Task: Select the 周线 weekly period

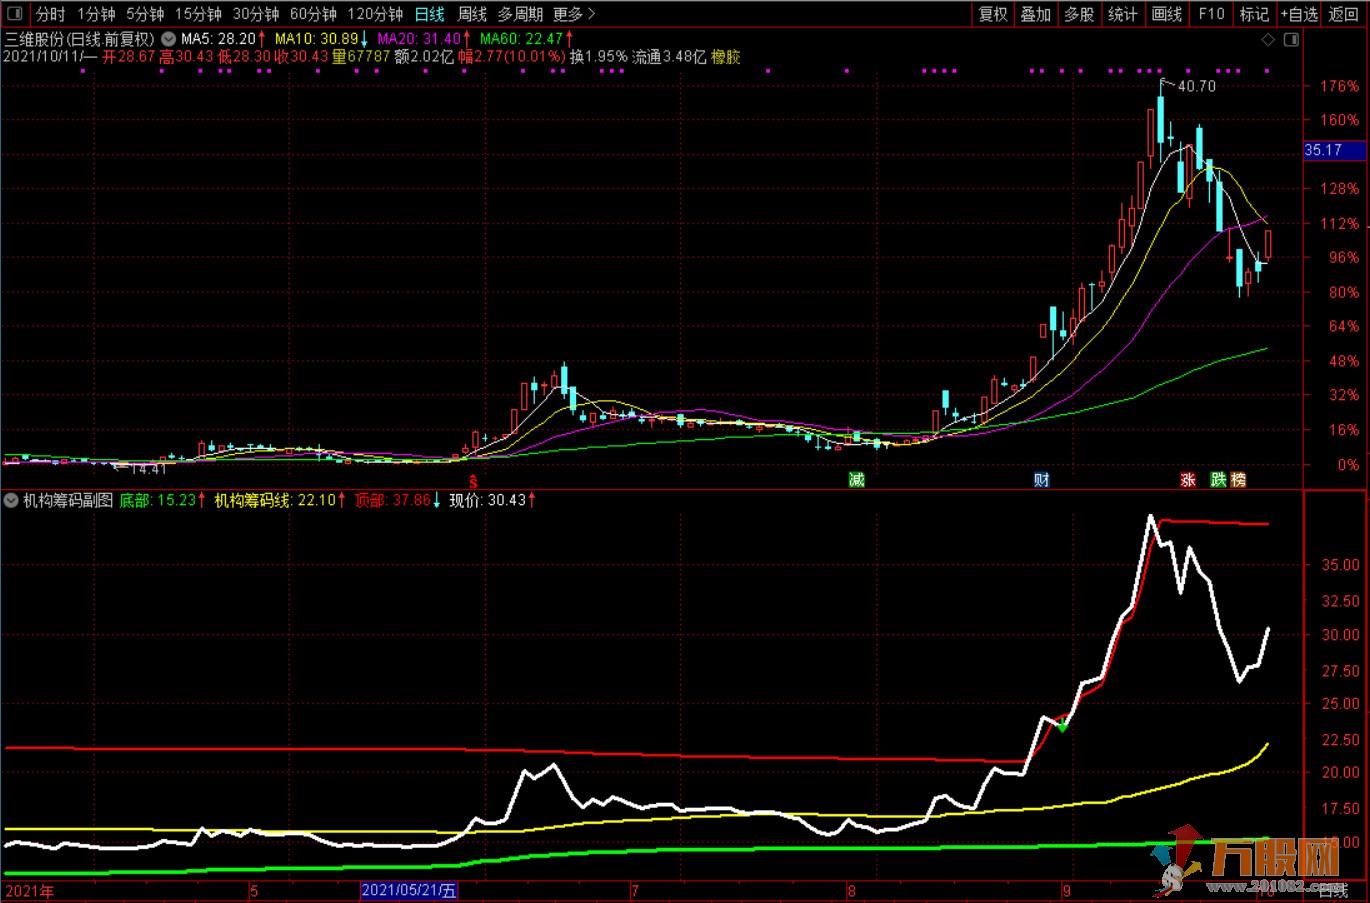Action: (472, 14)
